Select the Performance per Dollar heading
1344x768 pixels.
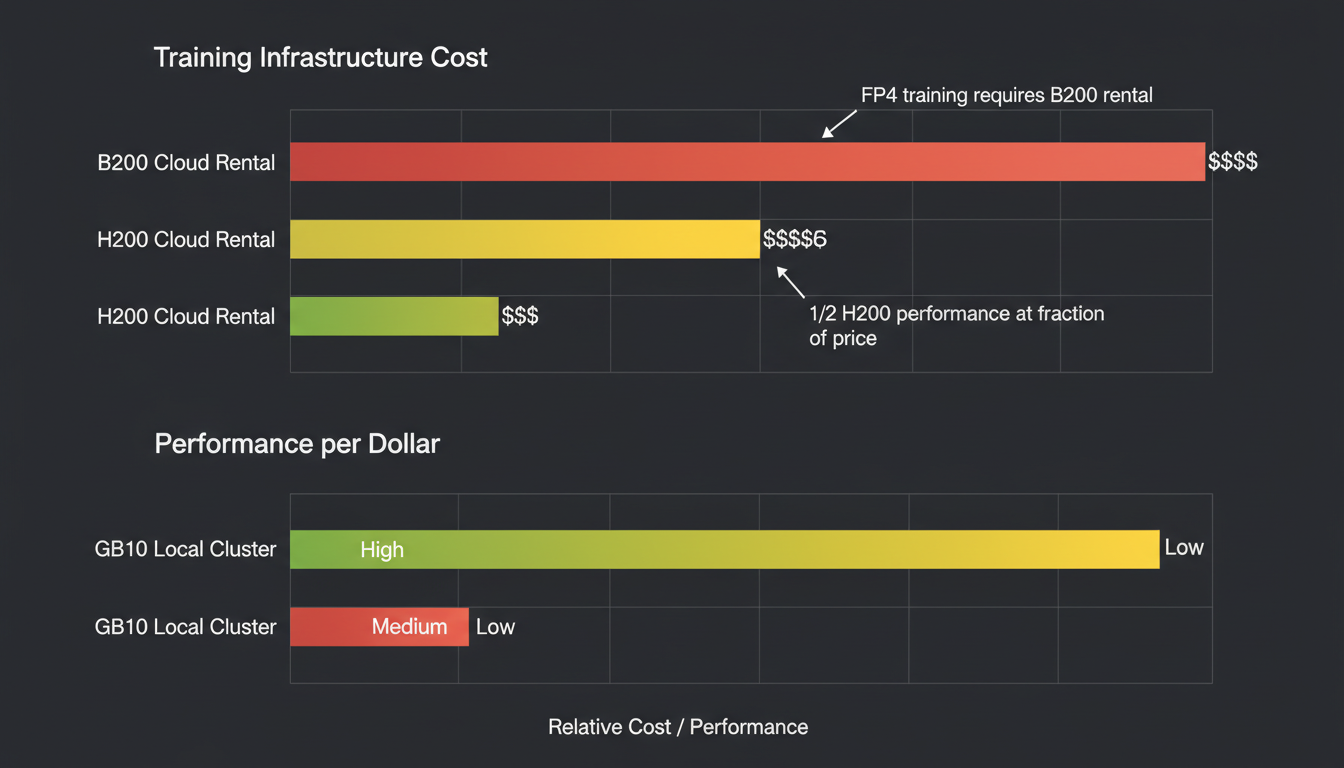[296, 444]
